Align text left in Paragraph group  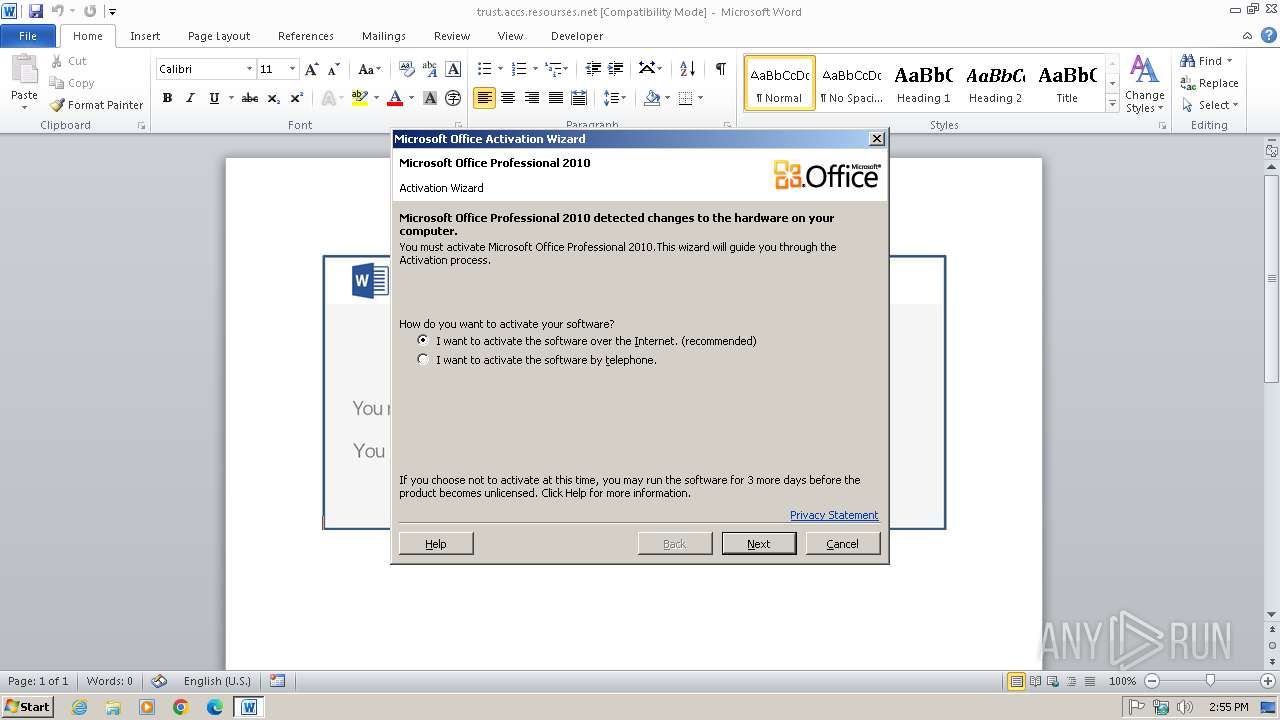click(484, 98)
